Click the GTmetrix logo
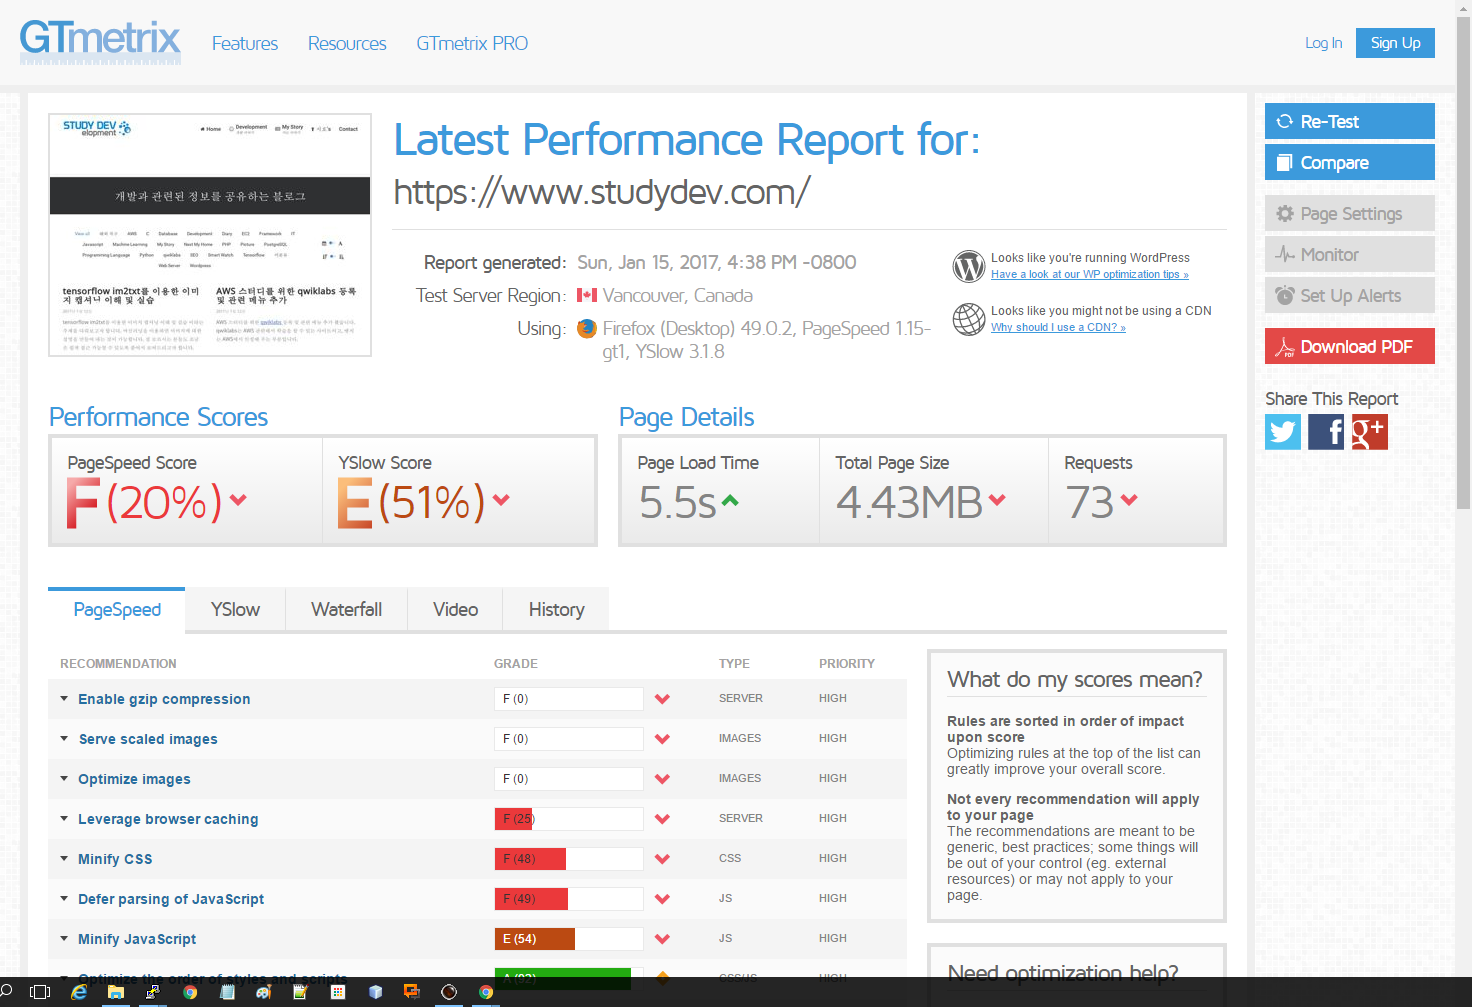This screenshot has width=1472, height=1007. click(100, 42)
